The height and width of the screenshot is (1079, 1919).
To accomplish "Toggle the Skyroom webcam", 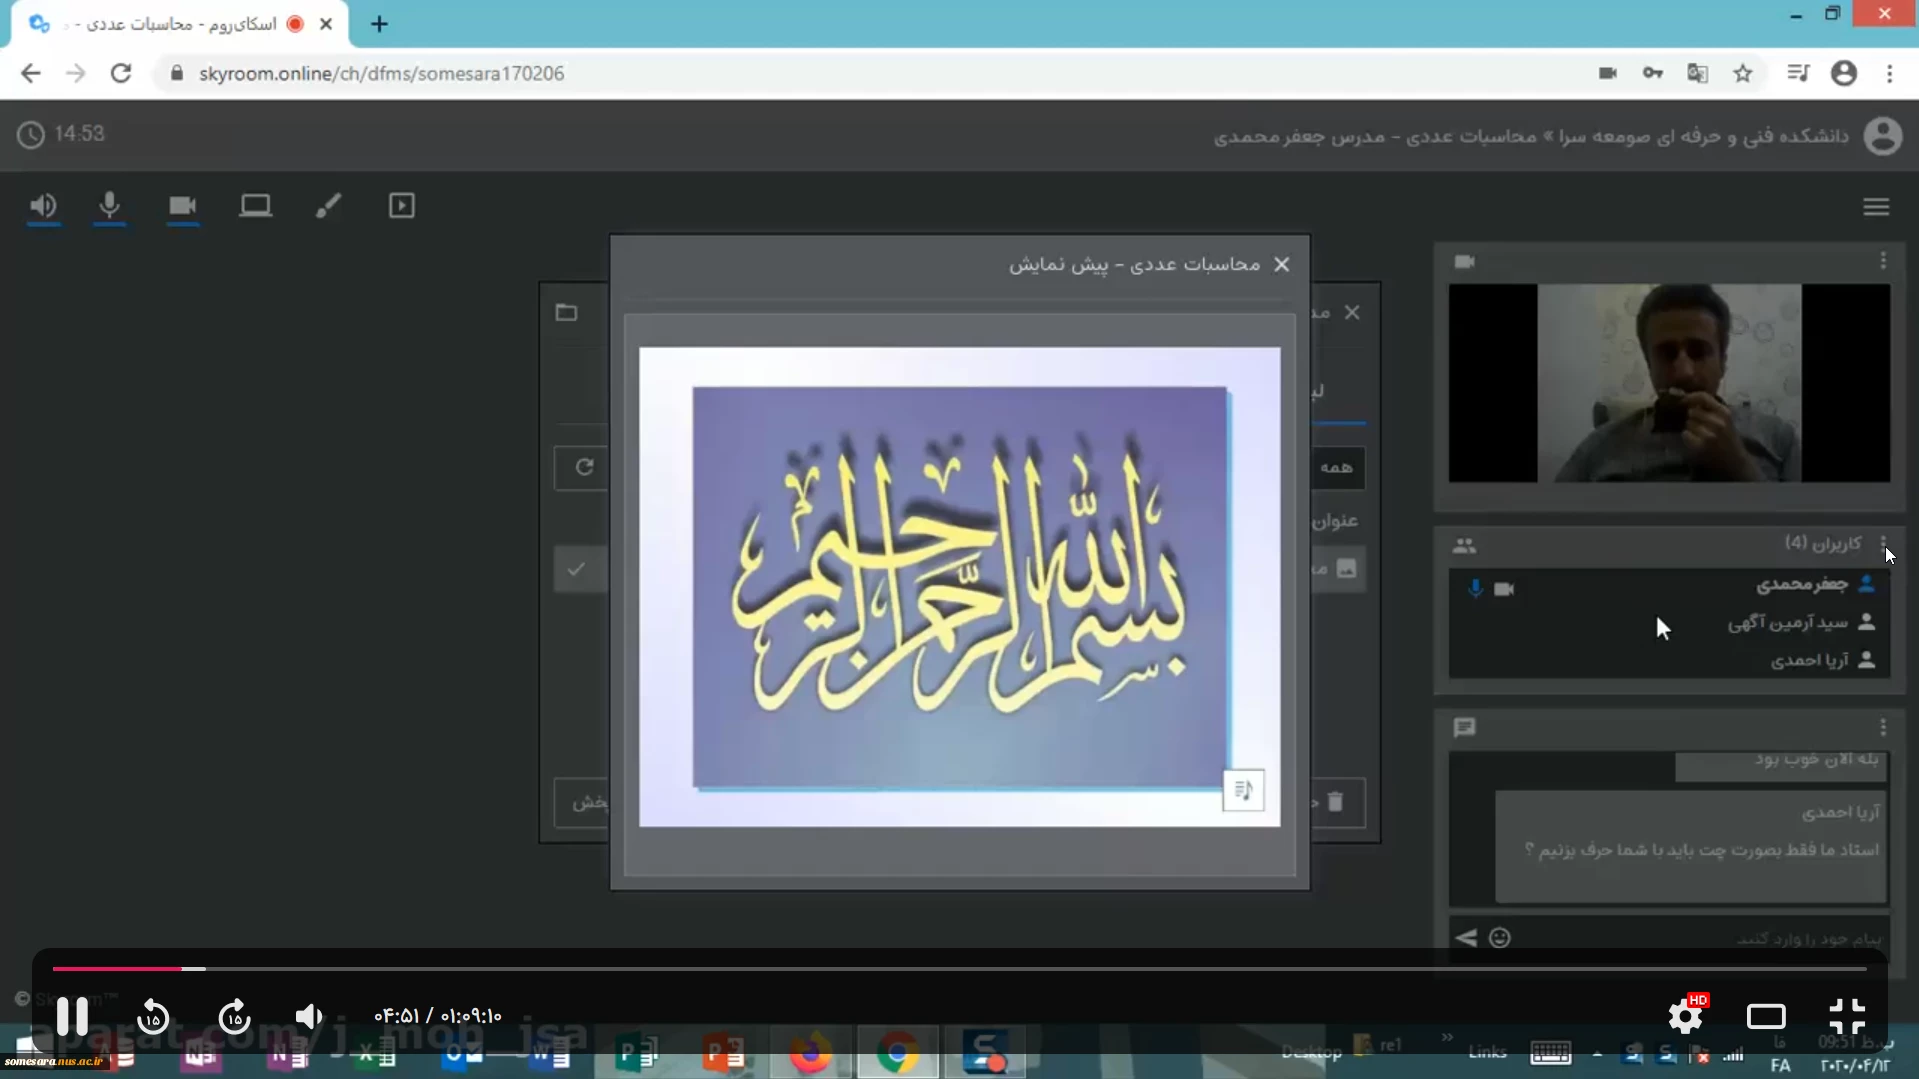I will [x=182, y=206].
